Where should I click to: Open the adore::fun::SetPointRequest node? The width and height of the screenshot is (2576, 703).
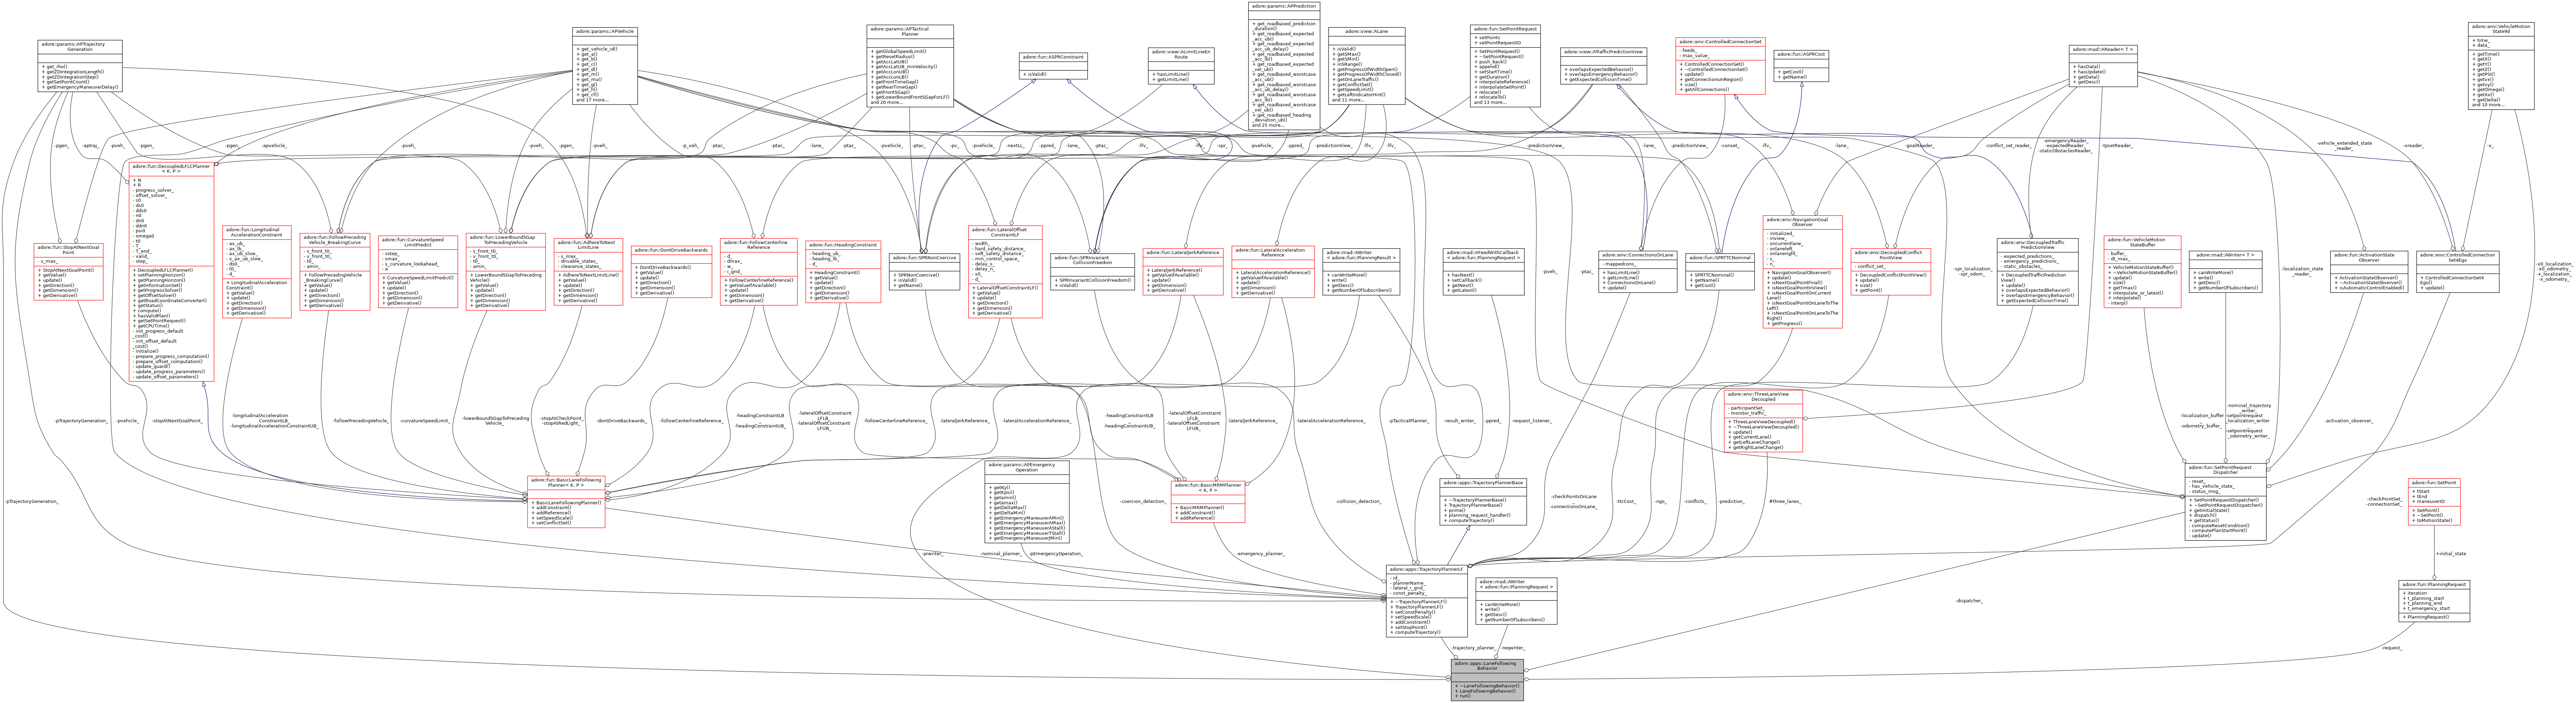coord(1505,66)
